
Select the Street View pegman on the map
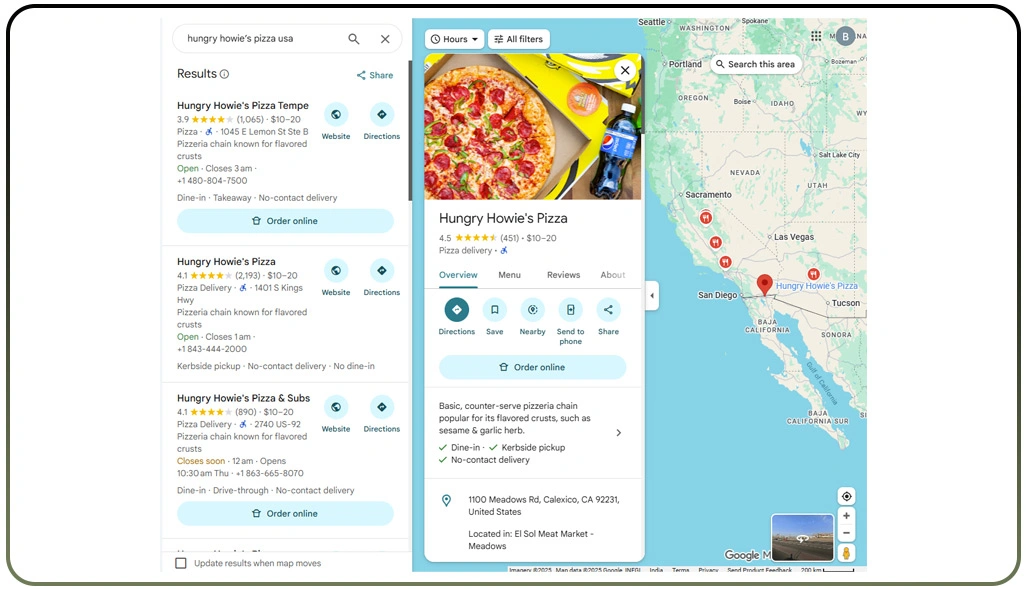[846, 552]
